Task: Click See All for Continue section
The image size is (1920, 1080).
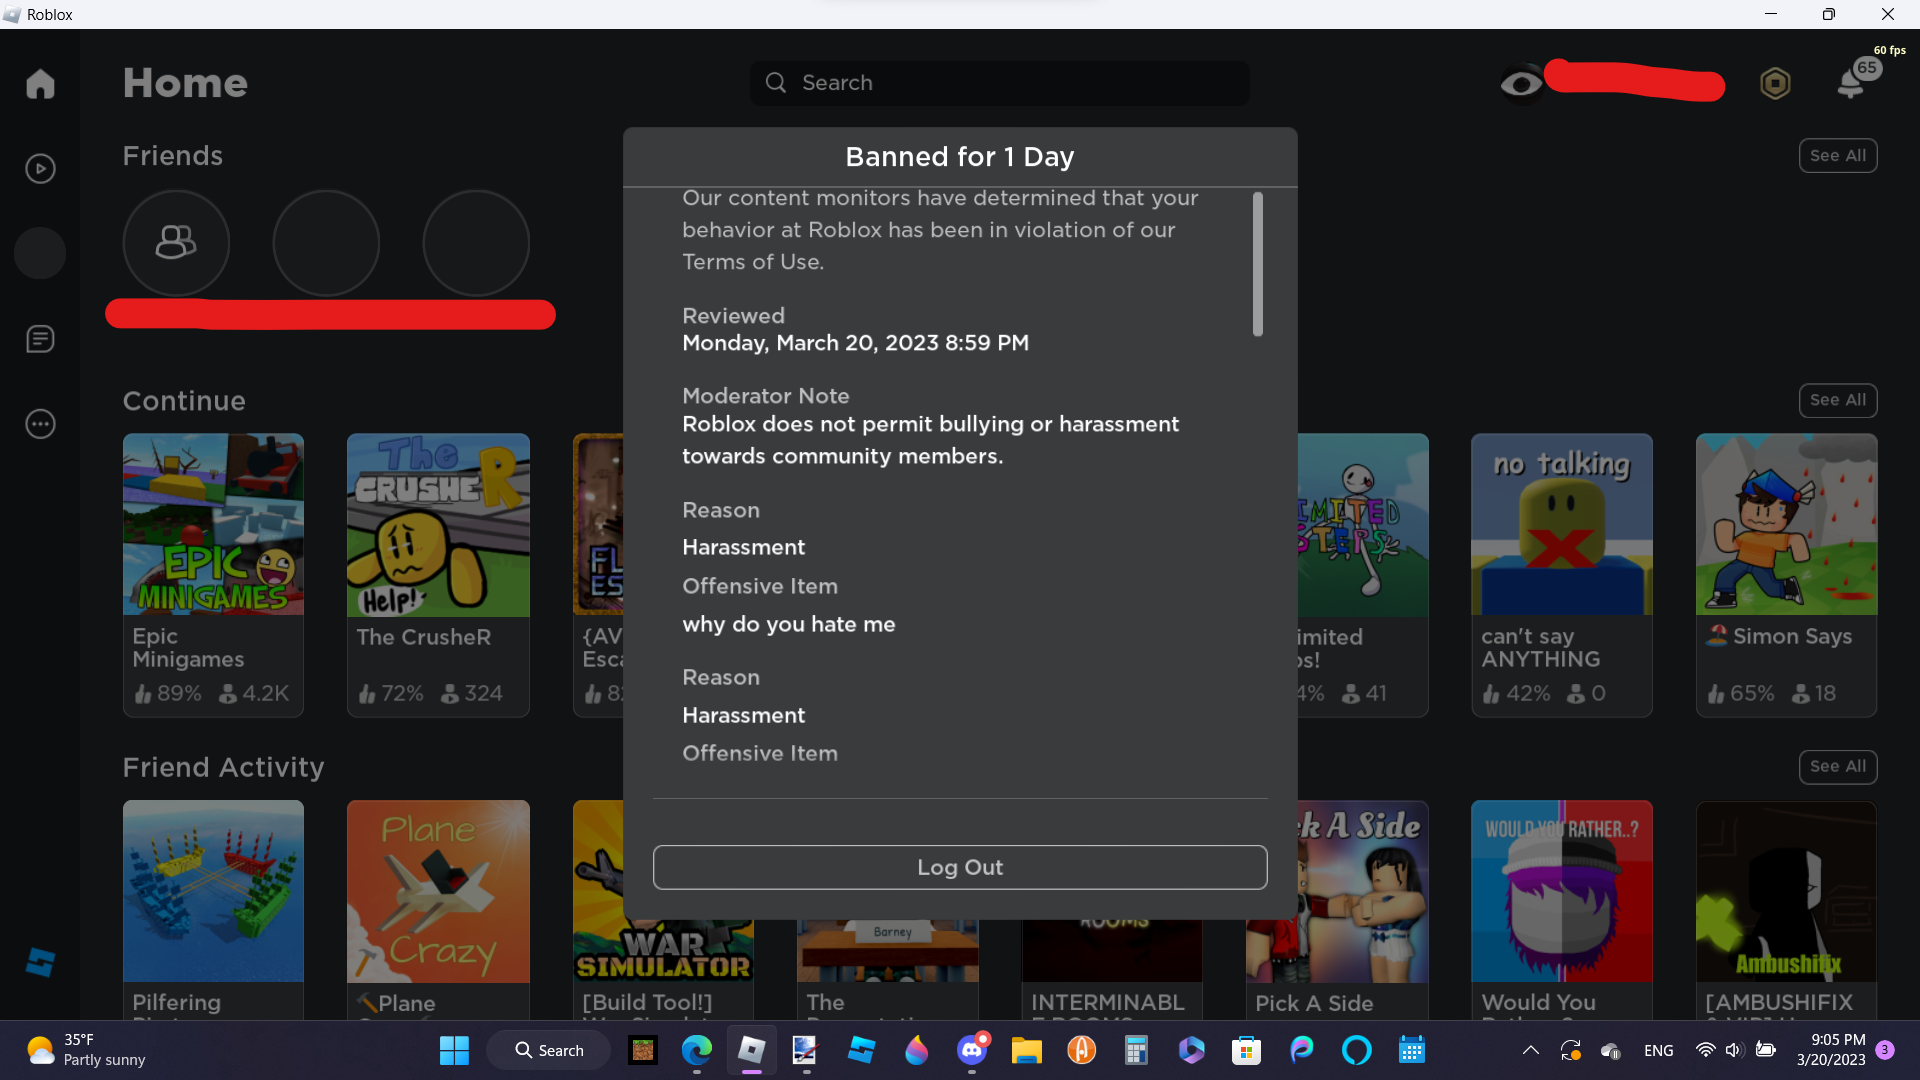Action: (1837, 400)
